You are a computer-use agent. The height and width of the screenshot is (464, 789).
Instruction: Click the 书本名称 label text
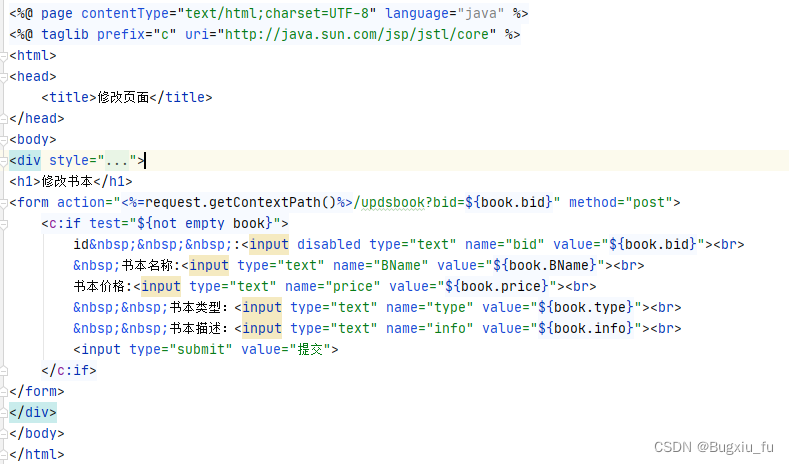pyautogui.click(x=147, y=266)
